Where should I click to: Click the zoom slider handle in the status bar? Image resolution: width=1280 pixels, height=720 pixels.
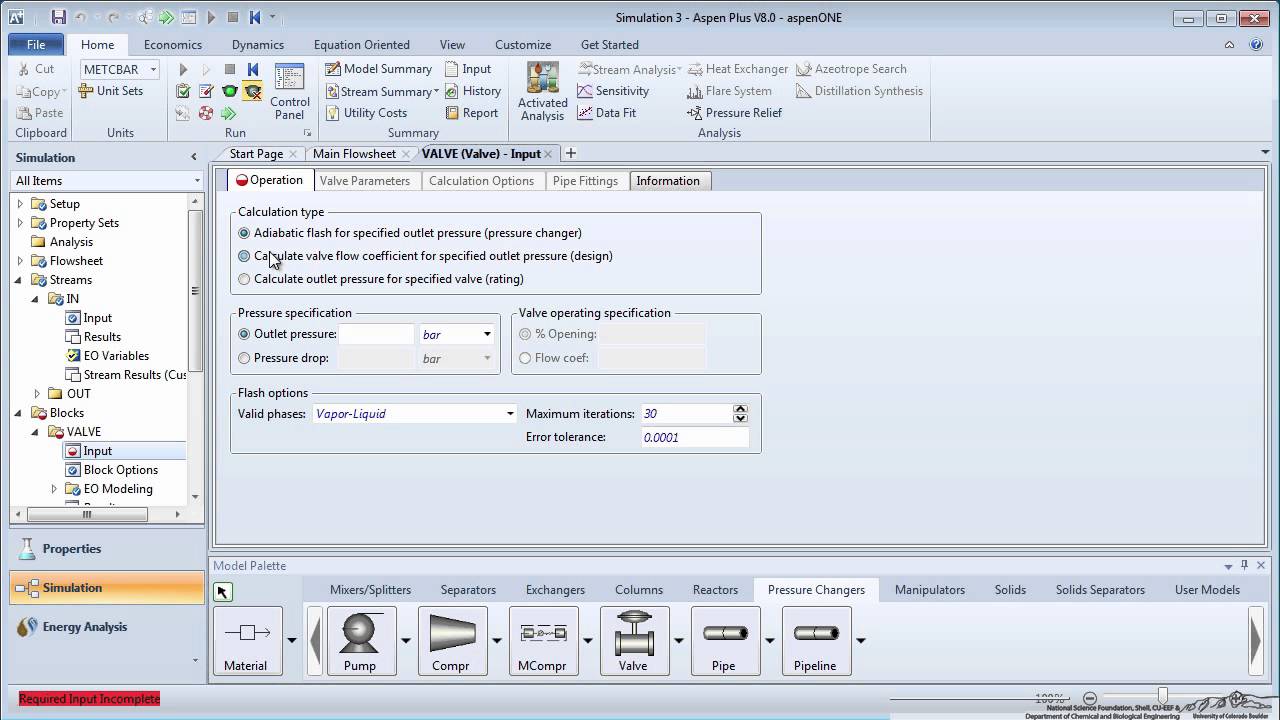point(1162,696)
